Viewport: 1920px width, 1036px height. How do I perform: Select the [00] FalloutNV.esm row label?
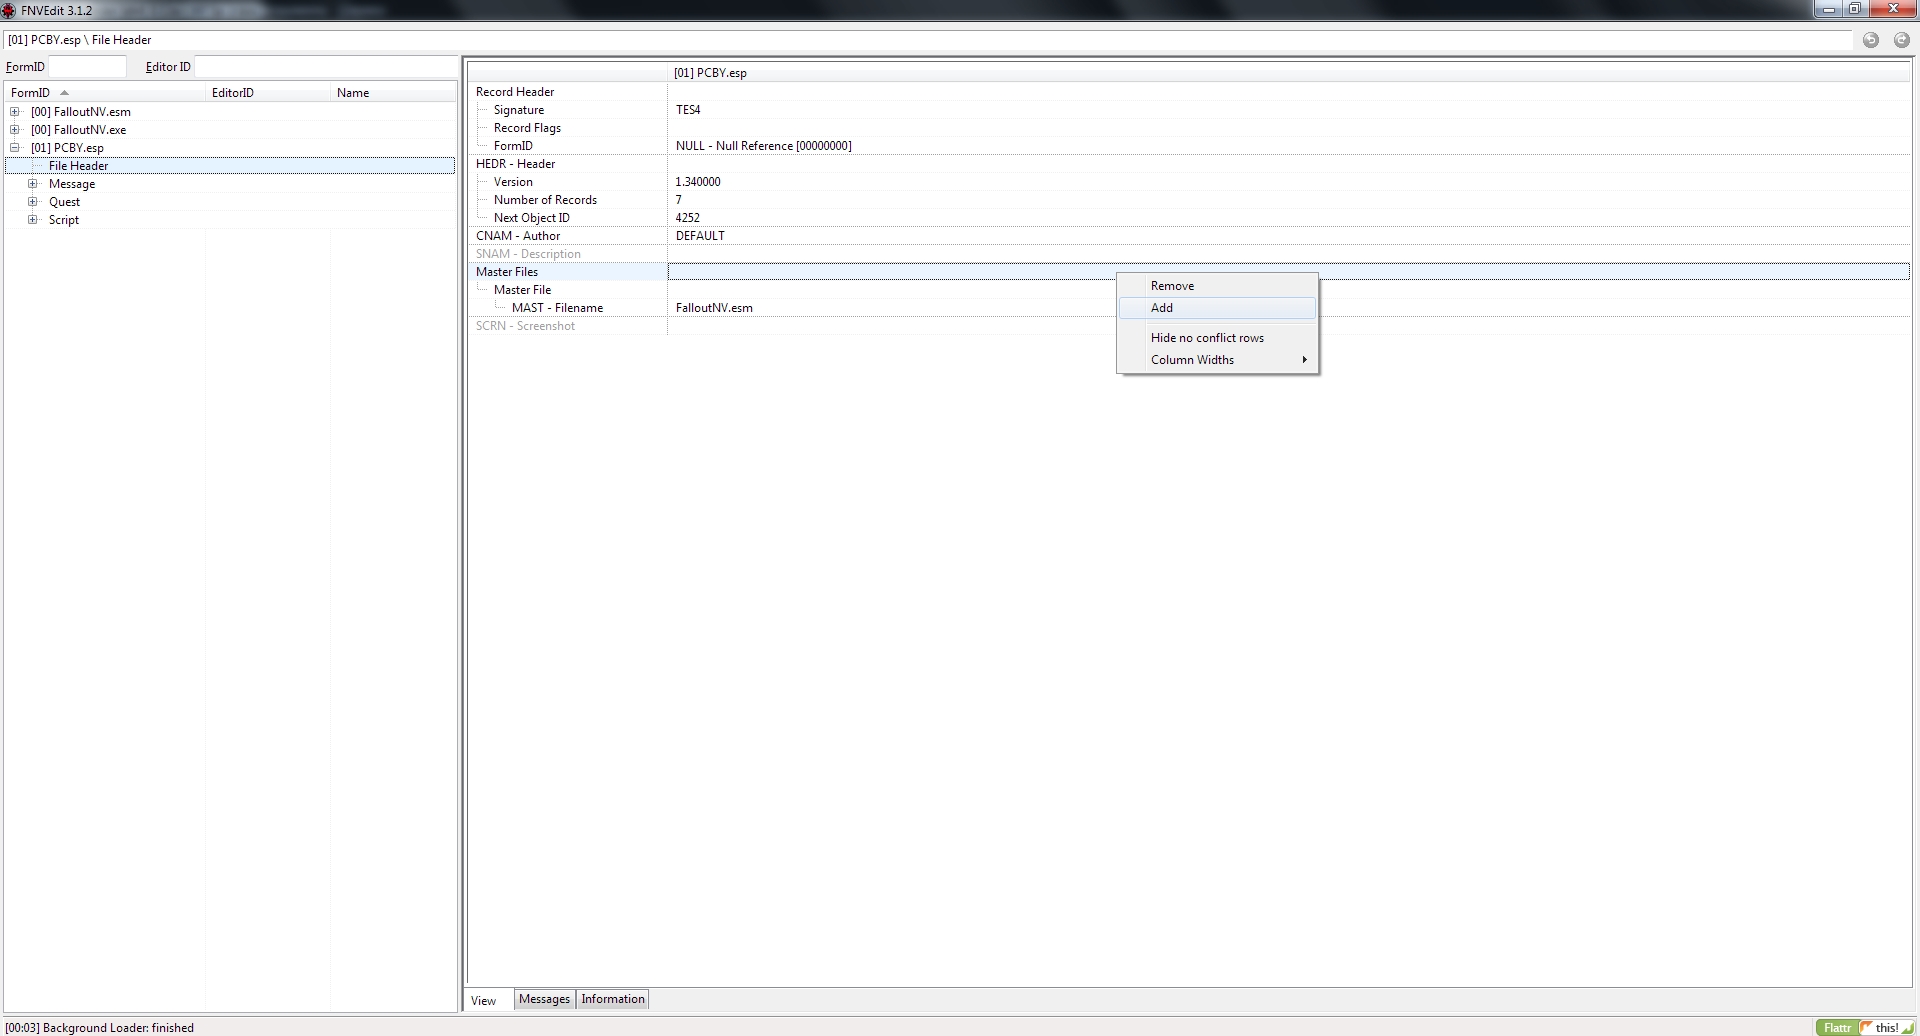click(x=80, y=112)
